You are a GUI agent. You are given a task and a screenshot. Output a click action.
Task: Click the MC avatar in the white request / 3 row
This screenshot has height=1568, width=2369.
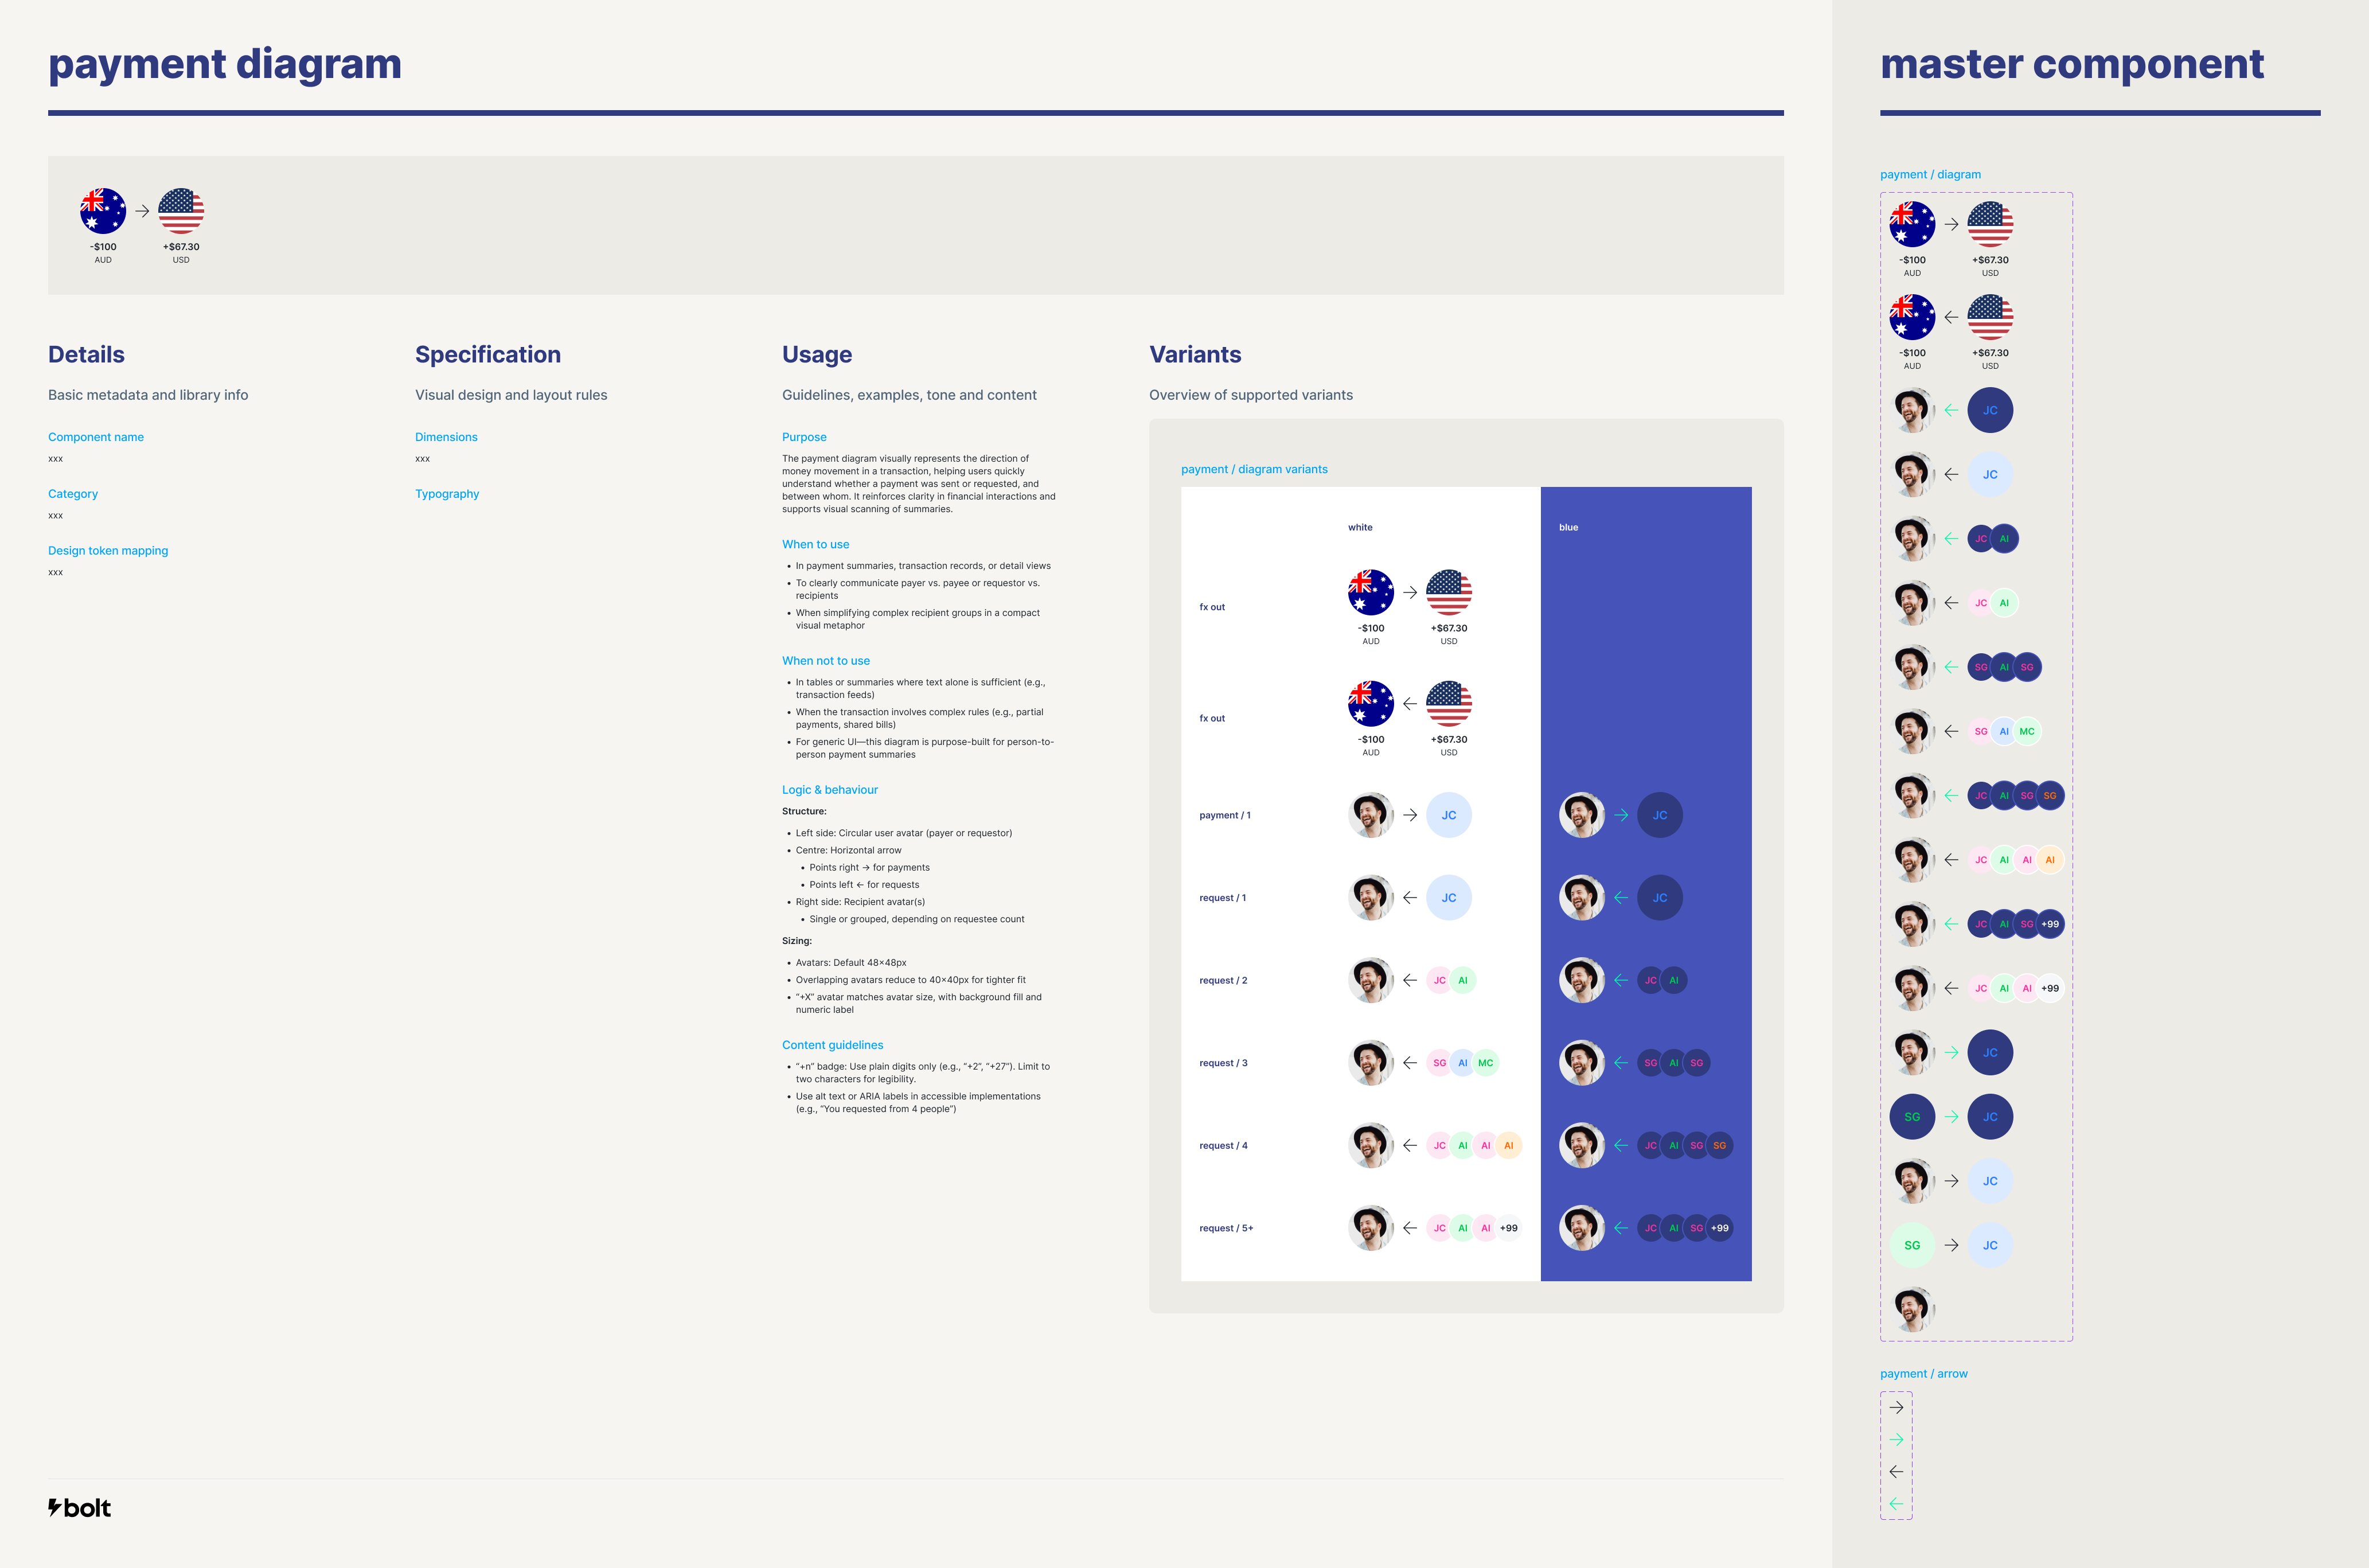[1486, 1063]
